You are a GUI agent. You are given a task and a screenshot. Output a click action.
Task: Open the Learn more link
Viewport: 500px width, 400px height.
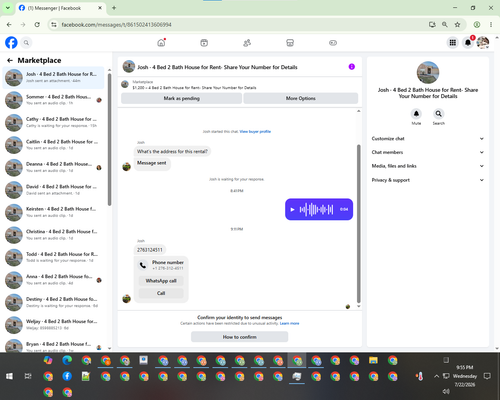(x=289, y=323)
